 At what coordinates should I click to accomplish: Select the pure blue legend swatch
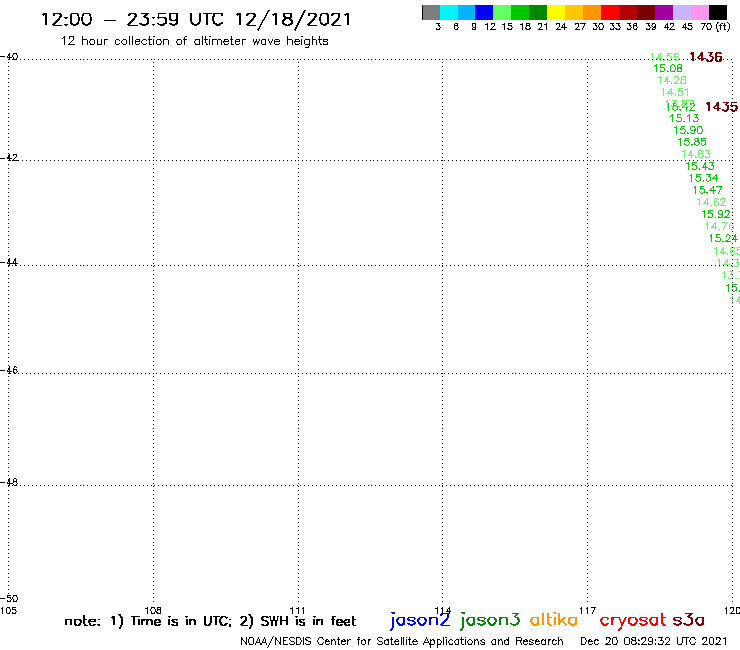tap(484, 12)
